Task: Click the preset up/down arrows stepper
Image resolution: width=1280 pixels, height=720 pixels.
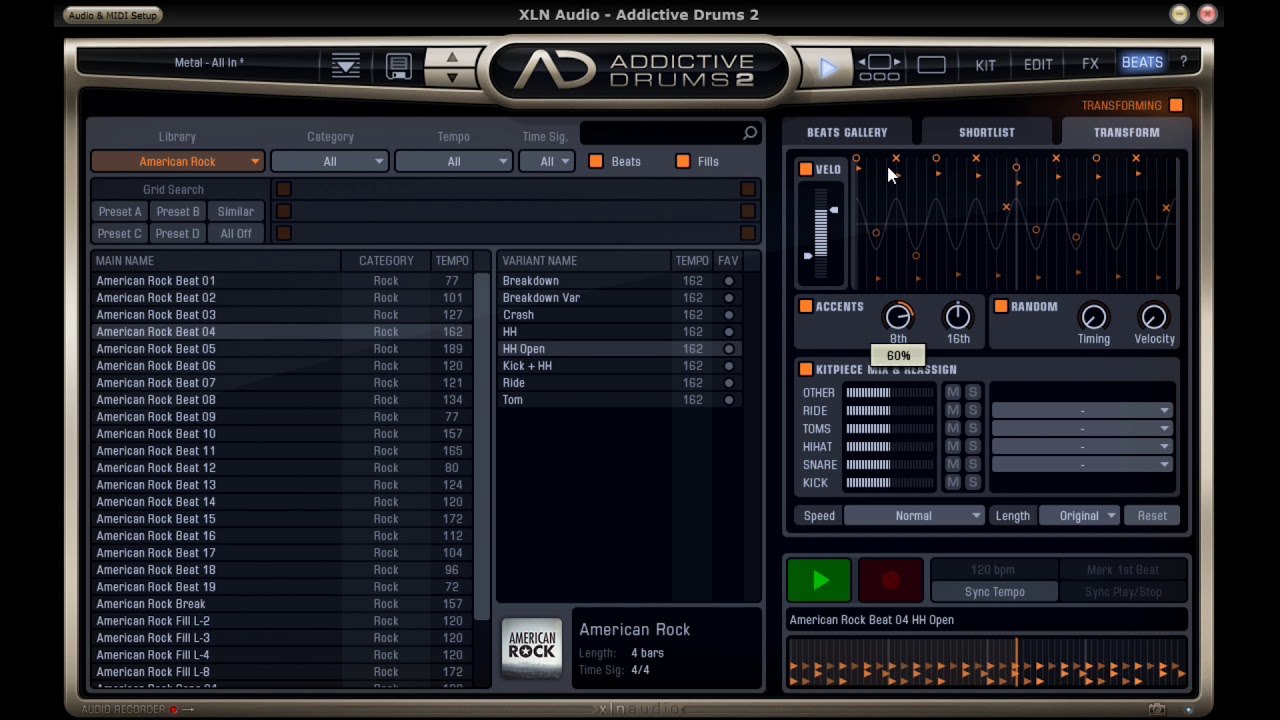Action: coord(452,66)
